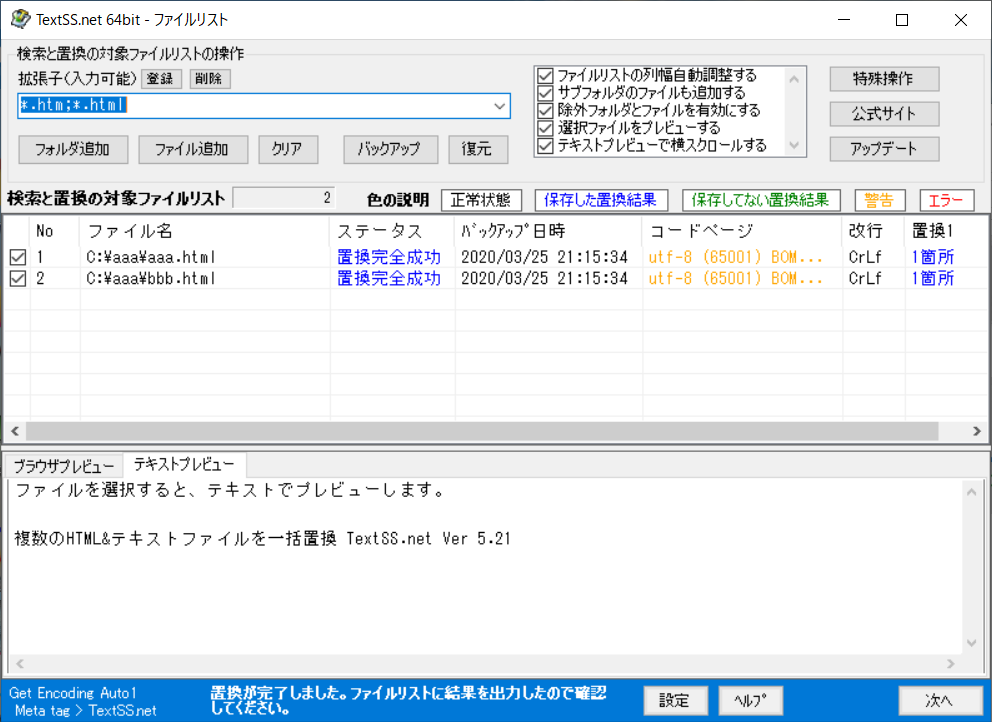Image resolution: width=992 pixels, height=722 pixels.
Task: Open 特殊操作 special operations
Action: click(884, 79)
